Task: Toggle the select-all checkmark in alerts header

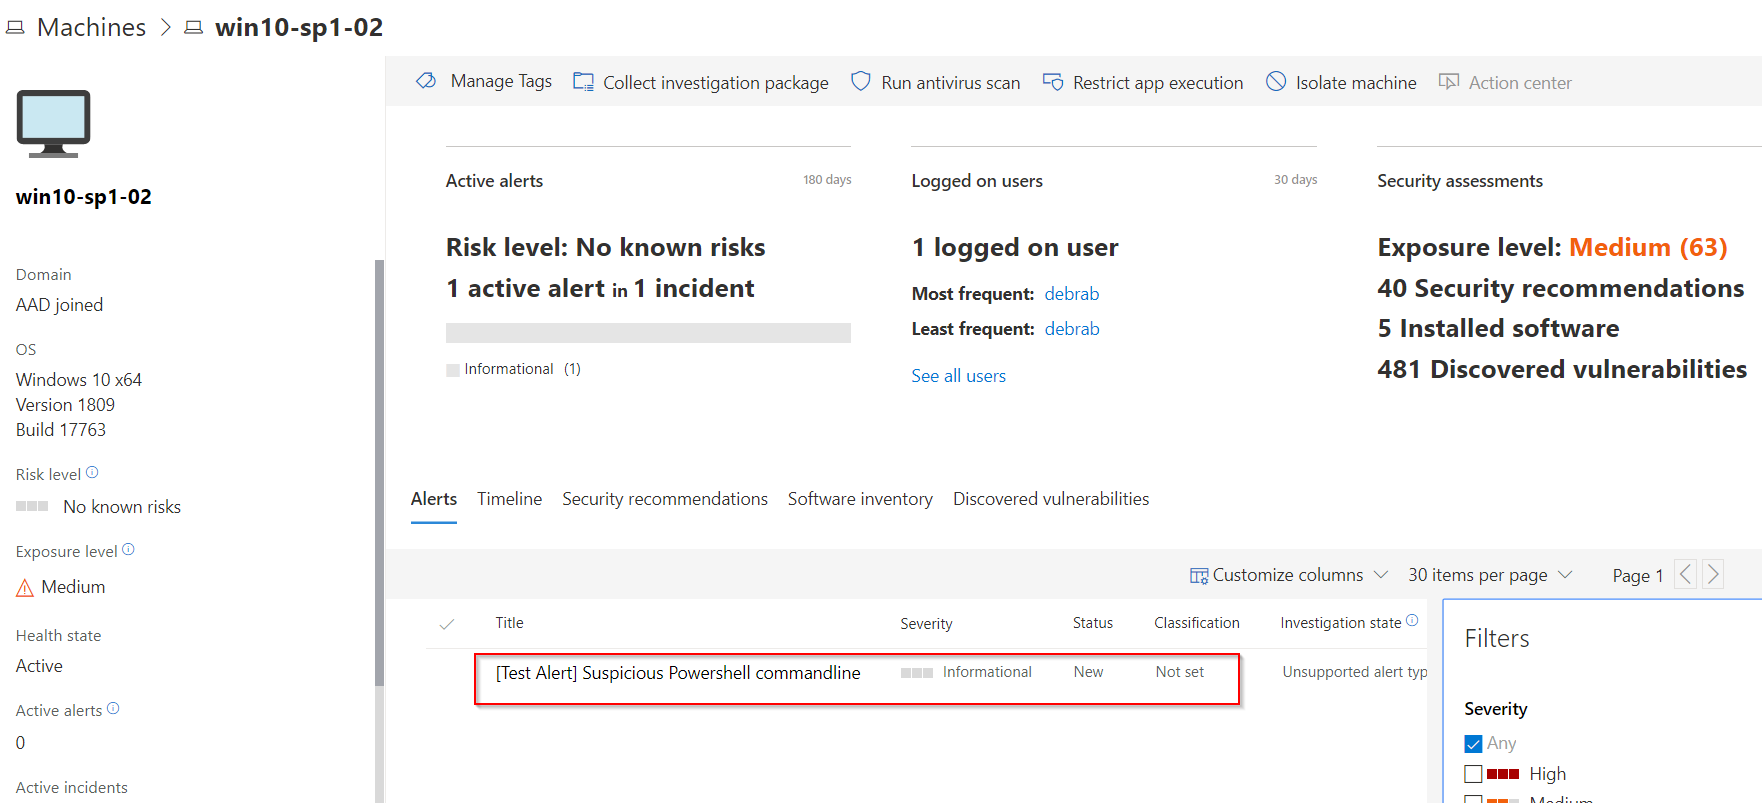Action: tap(447, 624)
